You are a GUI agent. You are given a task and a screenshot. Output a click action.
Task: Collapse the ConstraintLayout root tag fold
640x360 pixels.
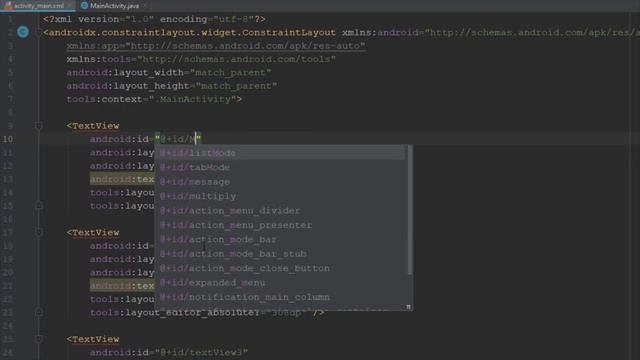[x=39, y=32]
